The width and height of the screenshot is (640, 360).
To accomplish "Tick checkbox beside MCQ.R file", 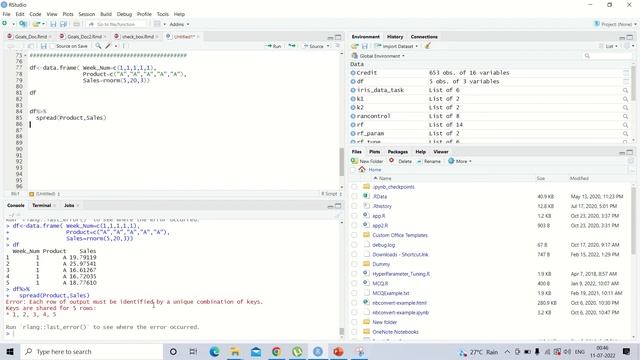I will [354, 283].
